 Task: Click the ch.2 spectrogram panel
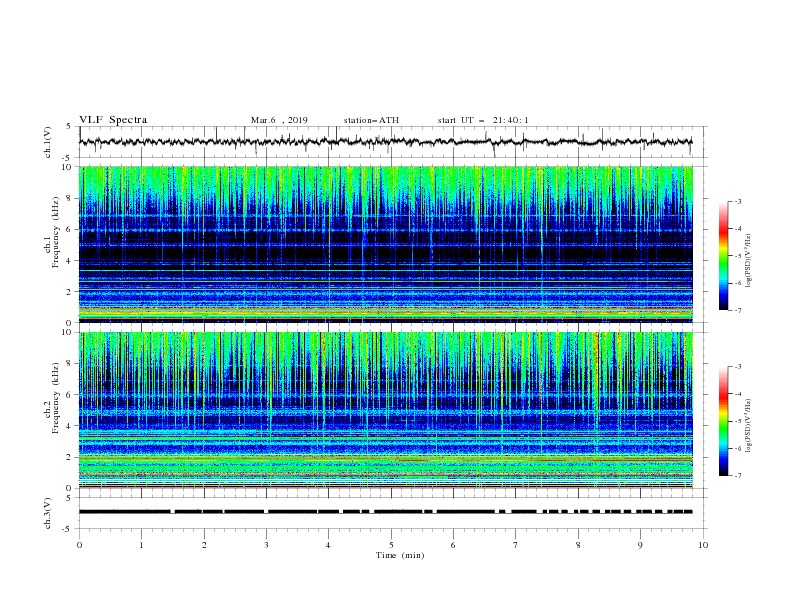tap(386, 410)
